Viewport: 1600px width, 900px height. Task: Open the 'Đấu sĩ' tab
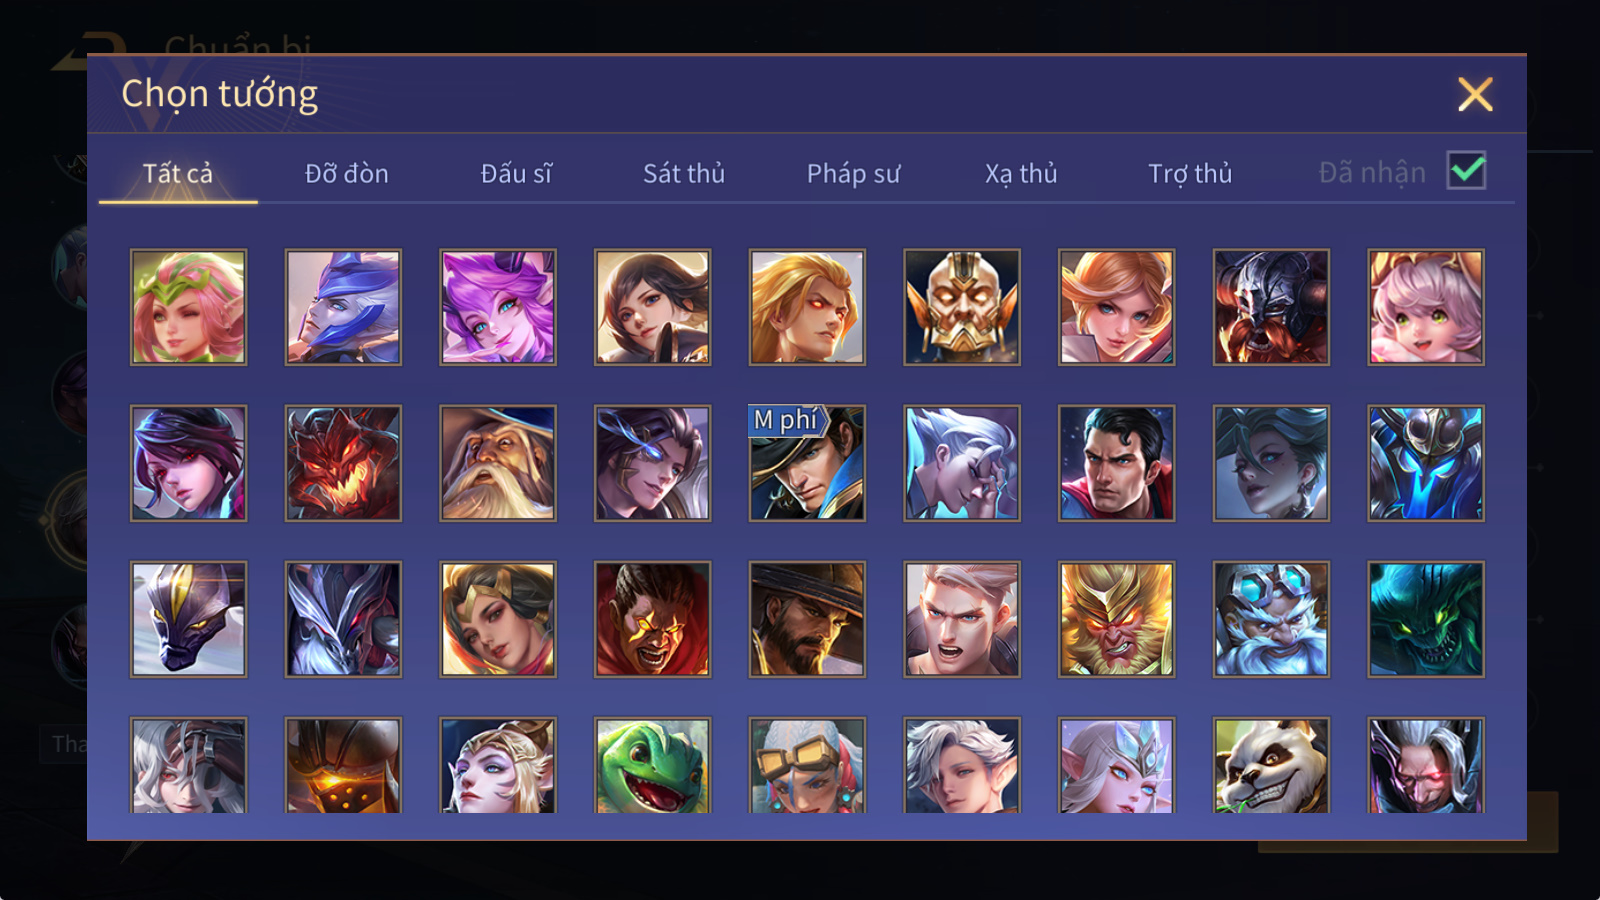(516, 174)
